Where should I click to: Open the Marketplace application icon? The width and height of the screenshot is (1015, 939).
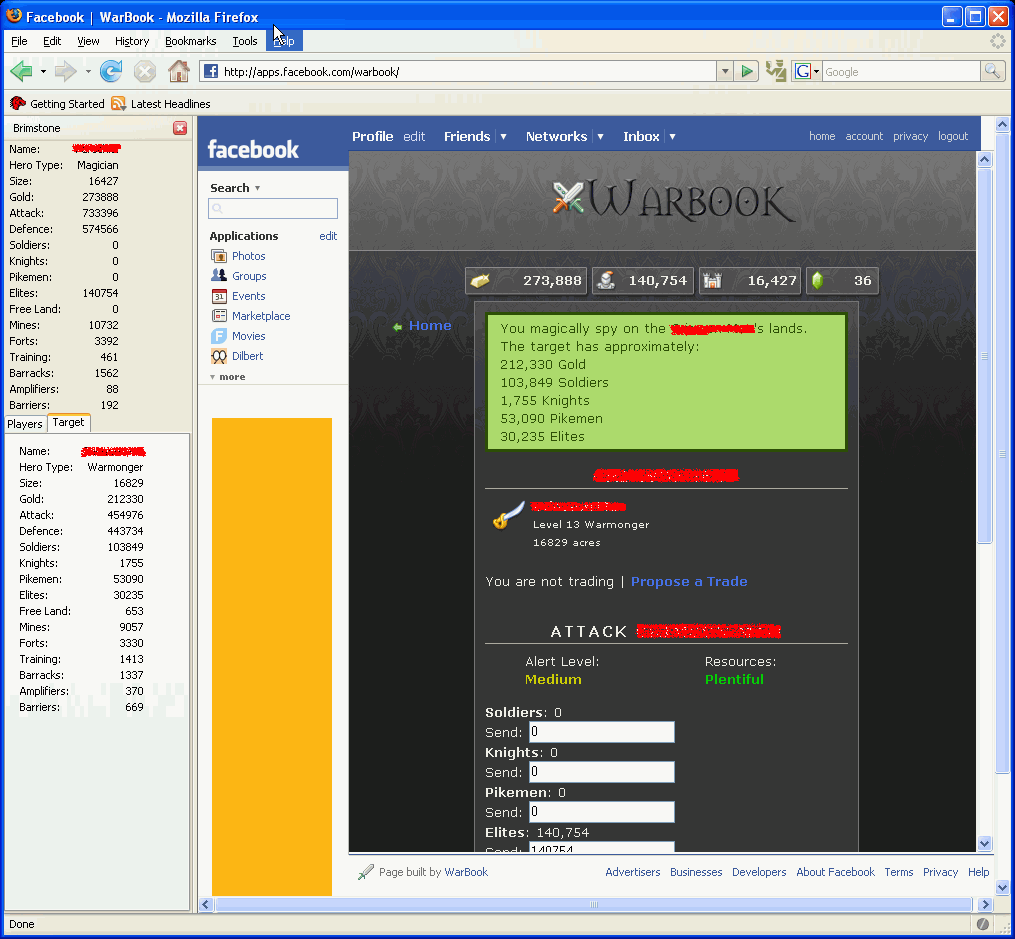pyautogui.click(x=219, y=316)
